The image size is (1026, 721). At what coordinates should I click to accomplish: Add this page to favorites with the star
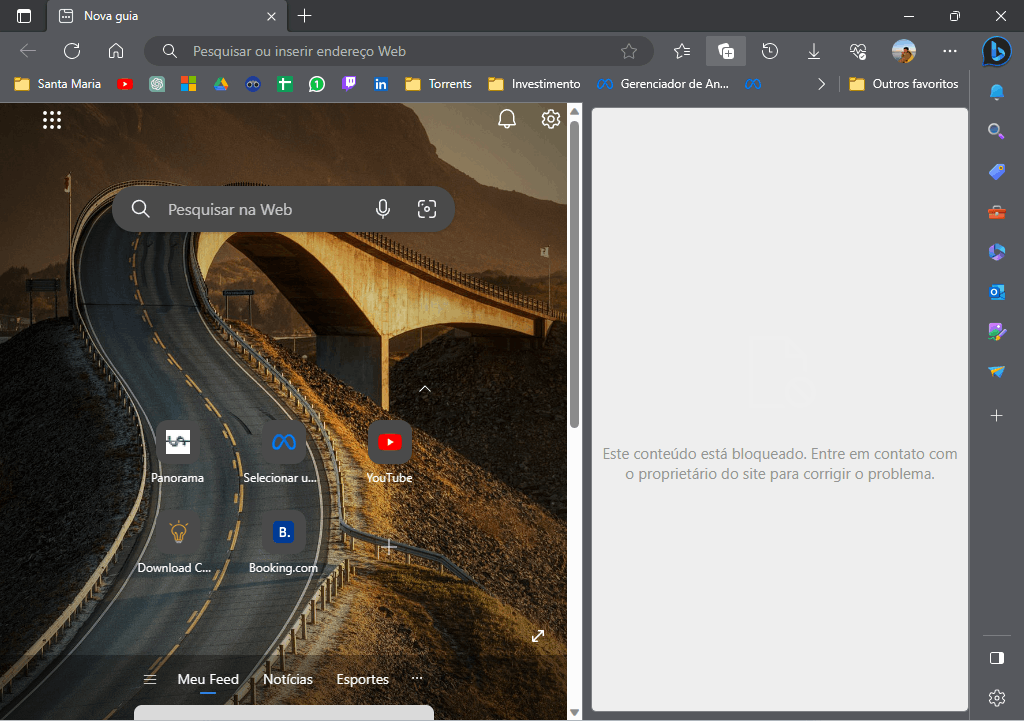click(629, 51)
